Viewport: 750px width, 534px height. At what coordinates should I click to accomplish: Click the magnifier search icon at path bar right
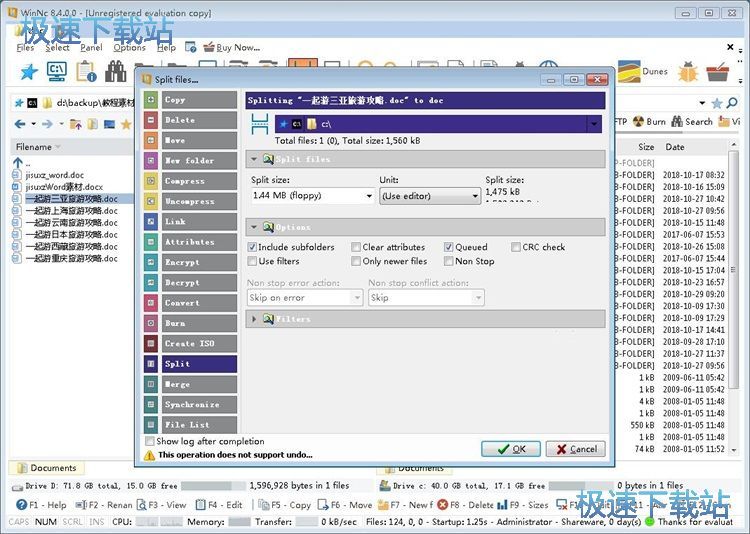click(732, 102)
